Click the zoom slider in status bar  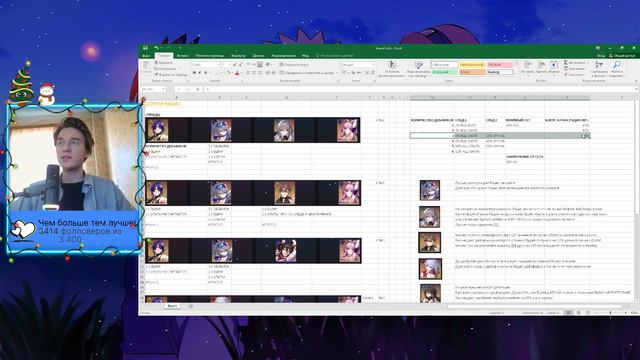click(611, 313)
